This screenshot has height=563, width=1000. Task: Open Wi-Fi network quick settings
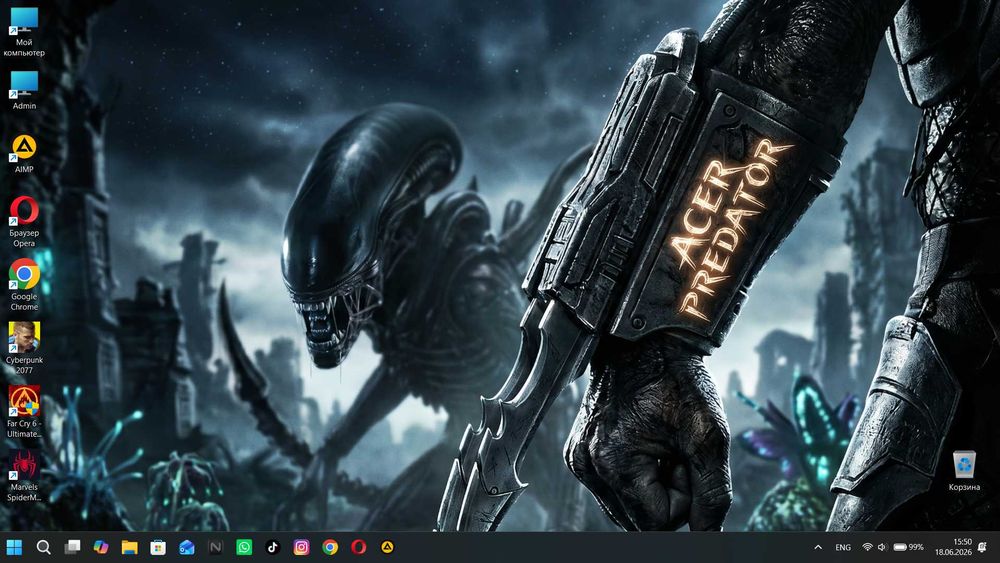point(867,547)
